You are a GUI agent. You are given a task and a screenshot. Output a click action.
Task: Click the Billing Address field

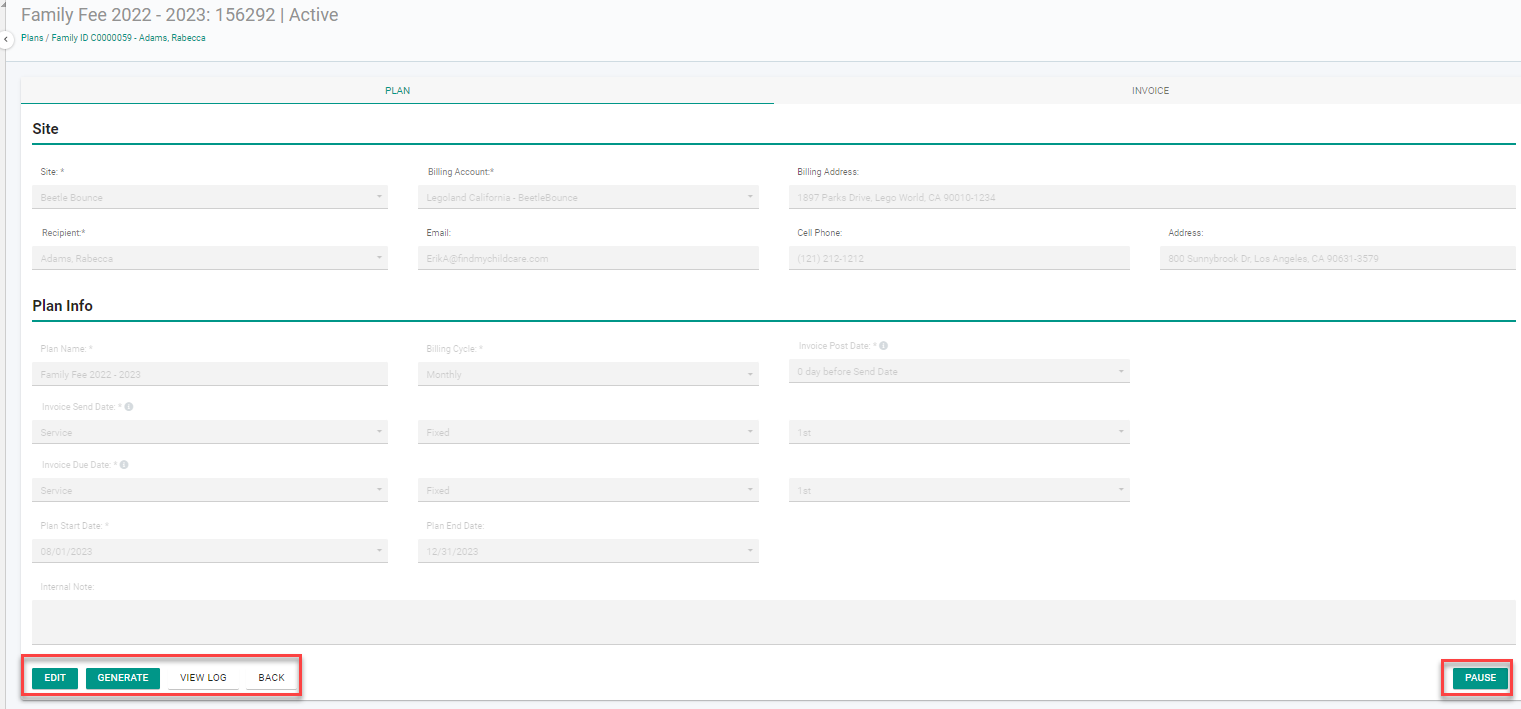pos(1152,197)
